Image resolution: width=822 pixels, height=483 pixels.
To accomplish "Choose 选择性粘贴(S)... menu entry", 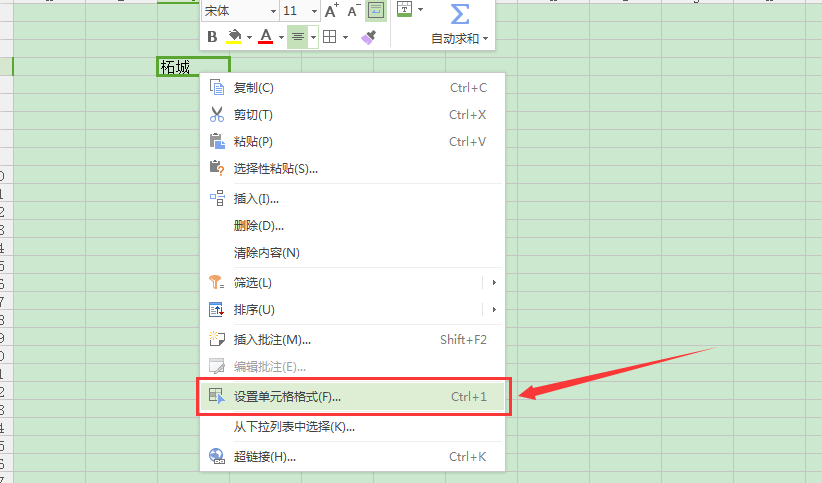I will point(352,169).
